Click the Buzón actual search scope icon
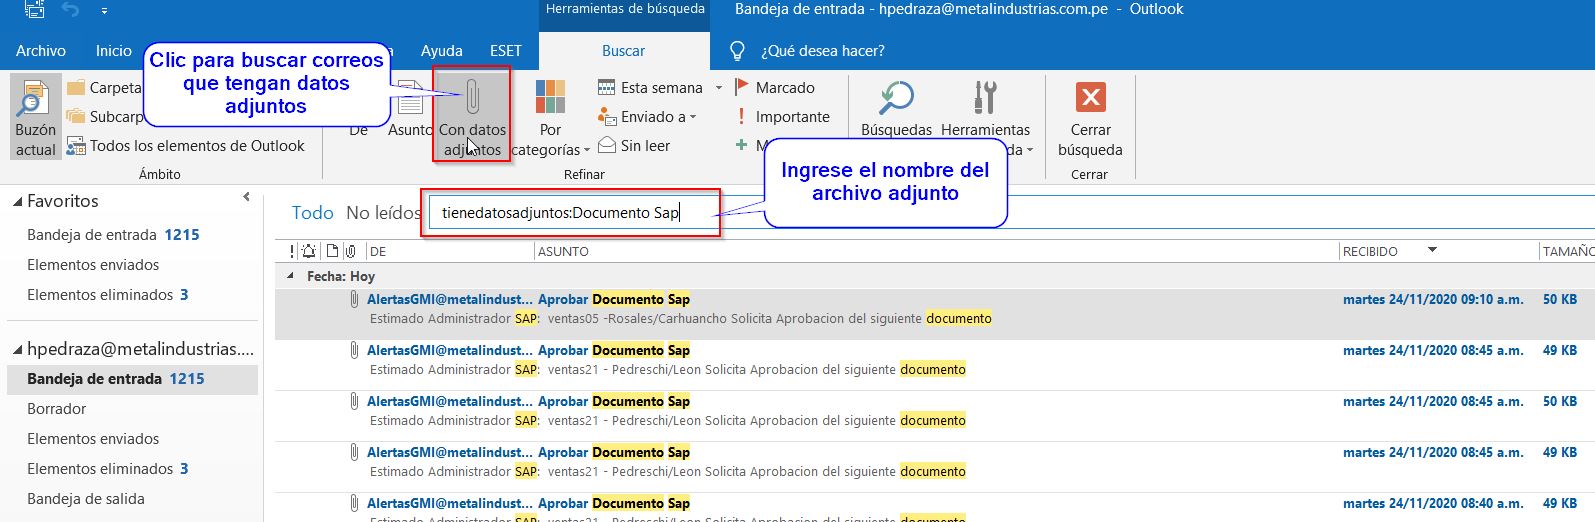The height and width of the screenshot is (522, 1595). 36,116
